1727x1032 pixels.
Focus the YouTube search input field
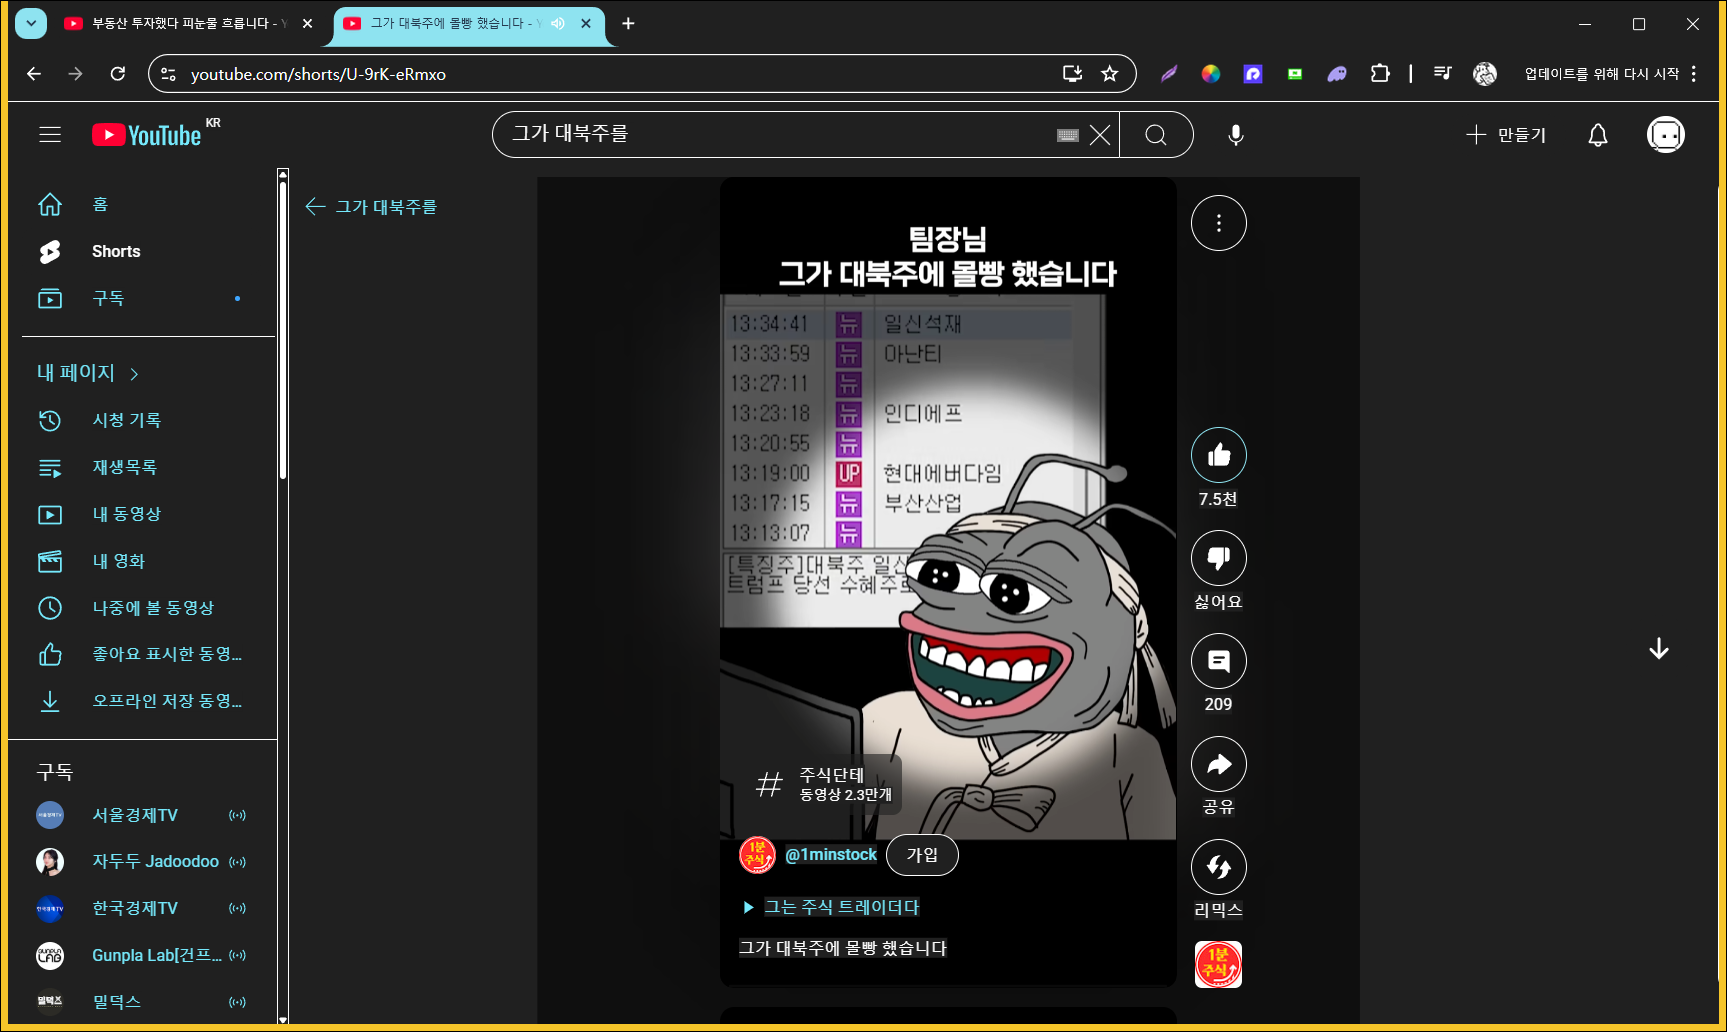point(780,135)
